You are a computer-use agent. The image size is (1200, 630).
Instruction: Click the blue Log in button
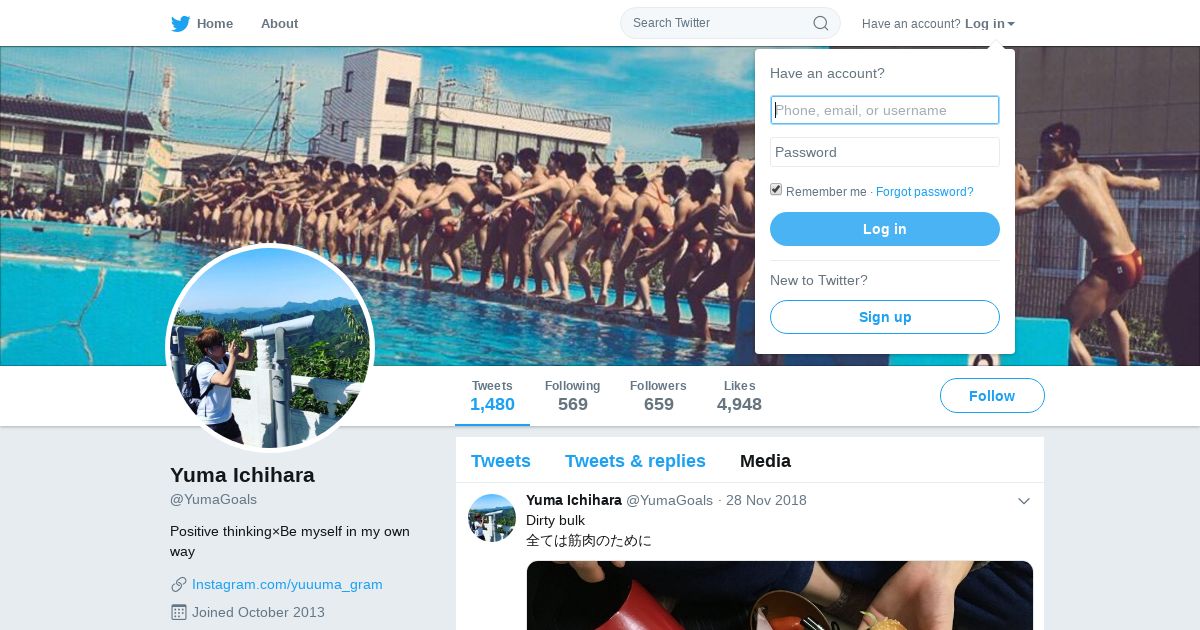coord(885,229)
